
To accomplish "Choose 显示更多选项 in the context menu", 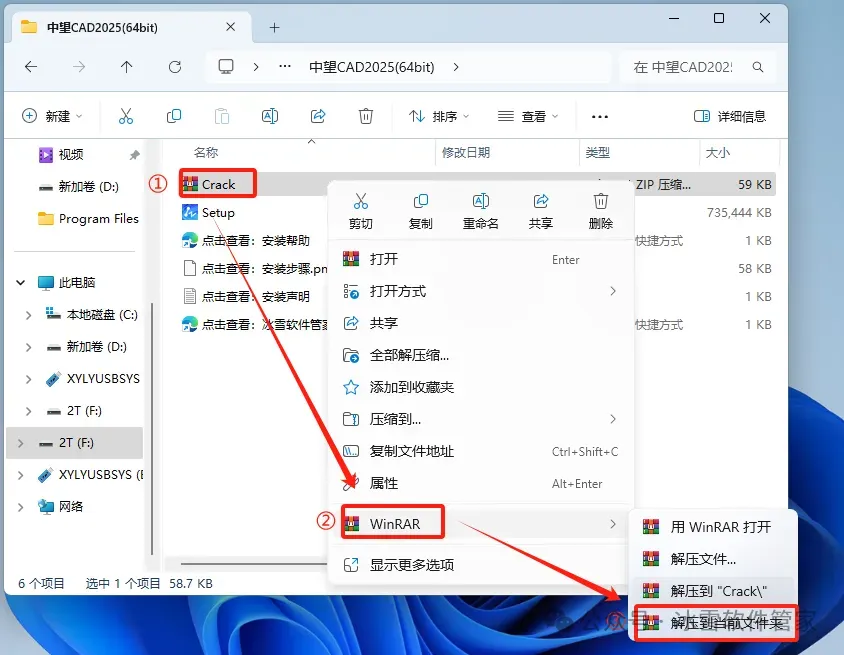I will [x=481, y=565].
